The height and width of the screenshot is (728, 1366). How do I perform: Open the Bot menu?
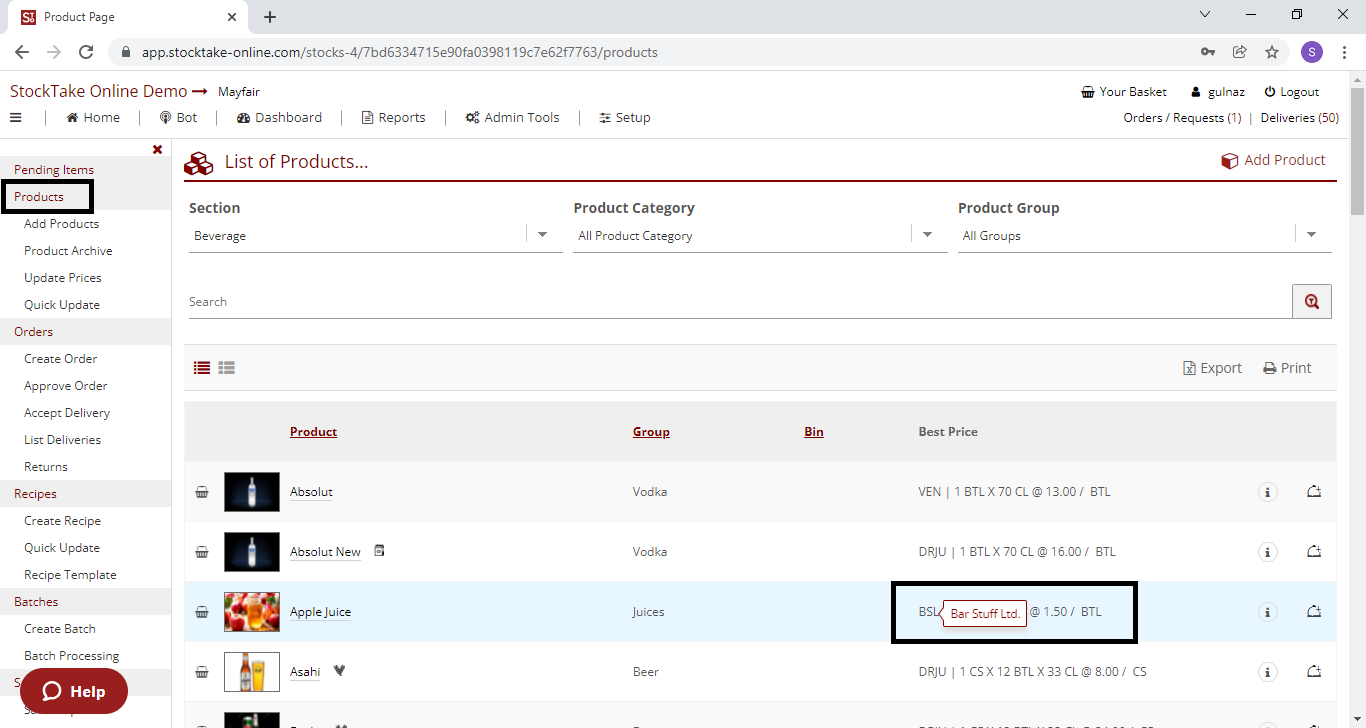click(x=179, y=118)
